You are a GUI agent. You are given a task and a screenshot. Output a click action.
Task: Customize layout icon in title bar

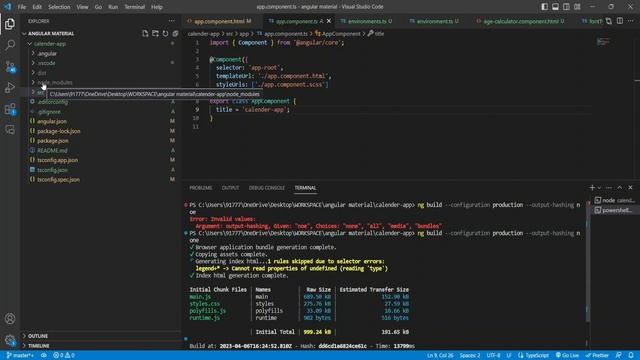[x=577, y=7]
